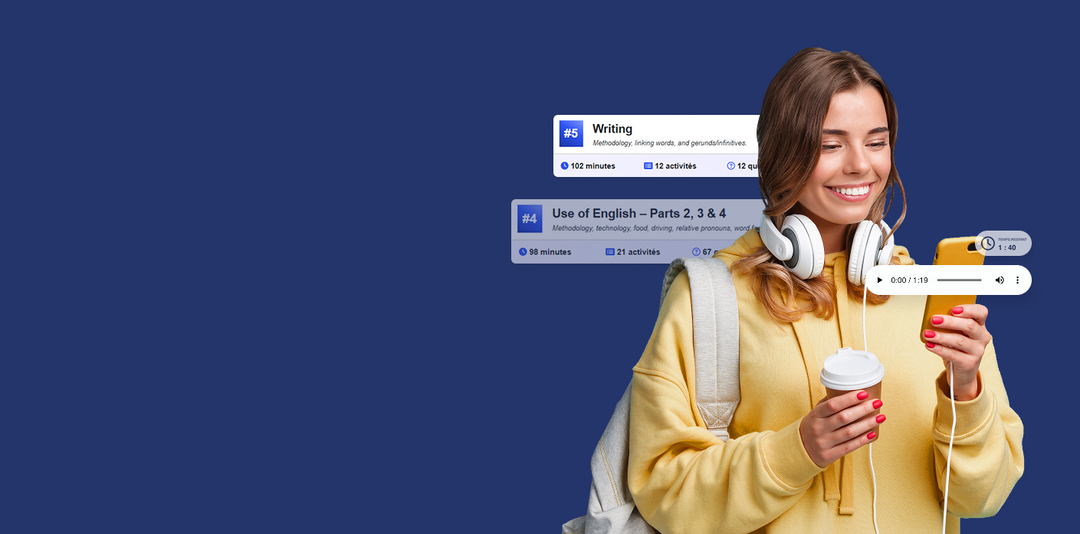Click the quiz question-mark icon in Writing card
The height and width of the screenshot is (534, 1080).
(731, 166)
